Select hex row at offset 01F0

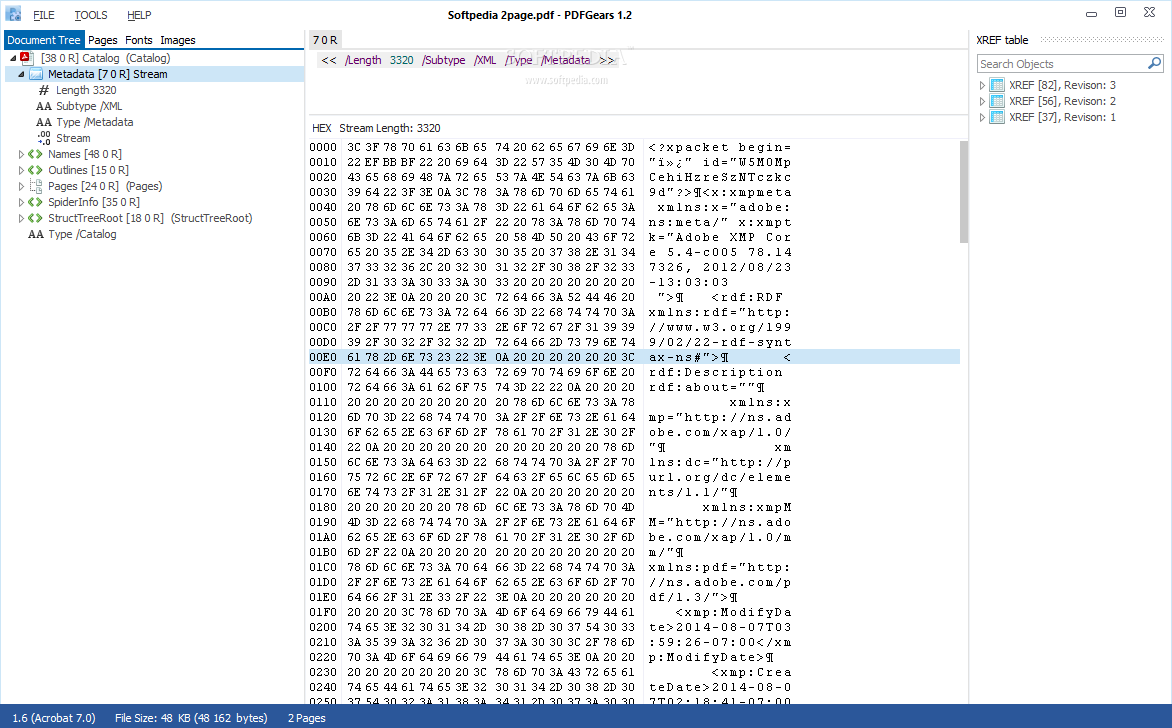click(x=634, y=612)
